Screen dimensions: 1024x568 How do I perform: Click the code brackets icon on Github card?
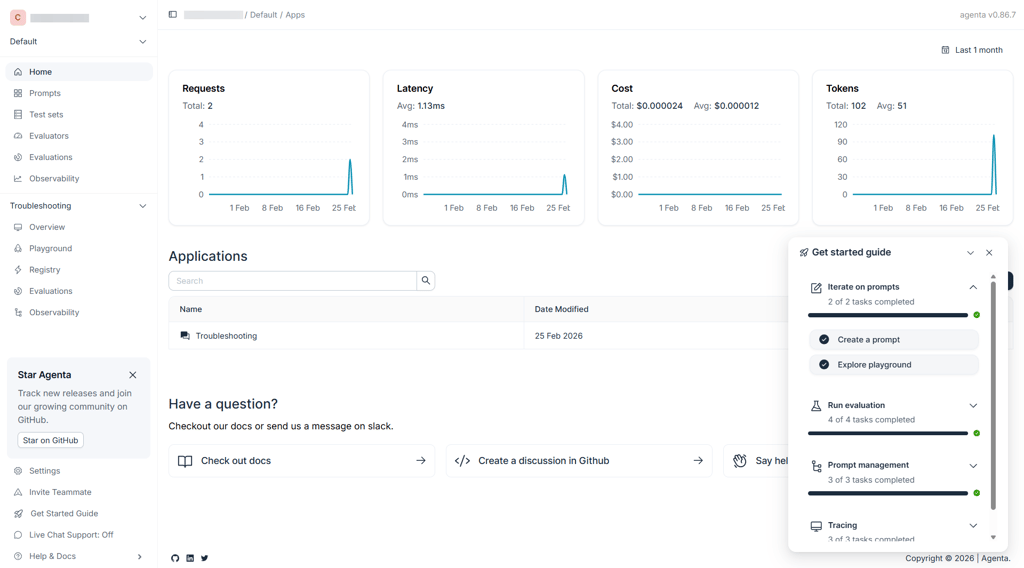point(462,461)
